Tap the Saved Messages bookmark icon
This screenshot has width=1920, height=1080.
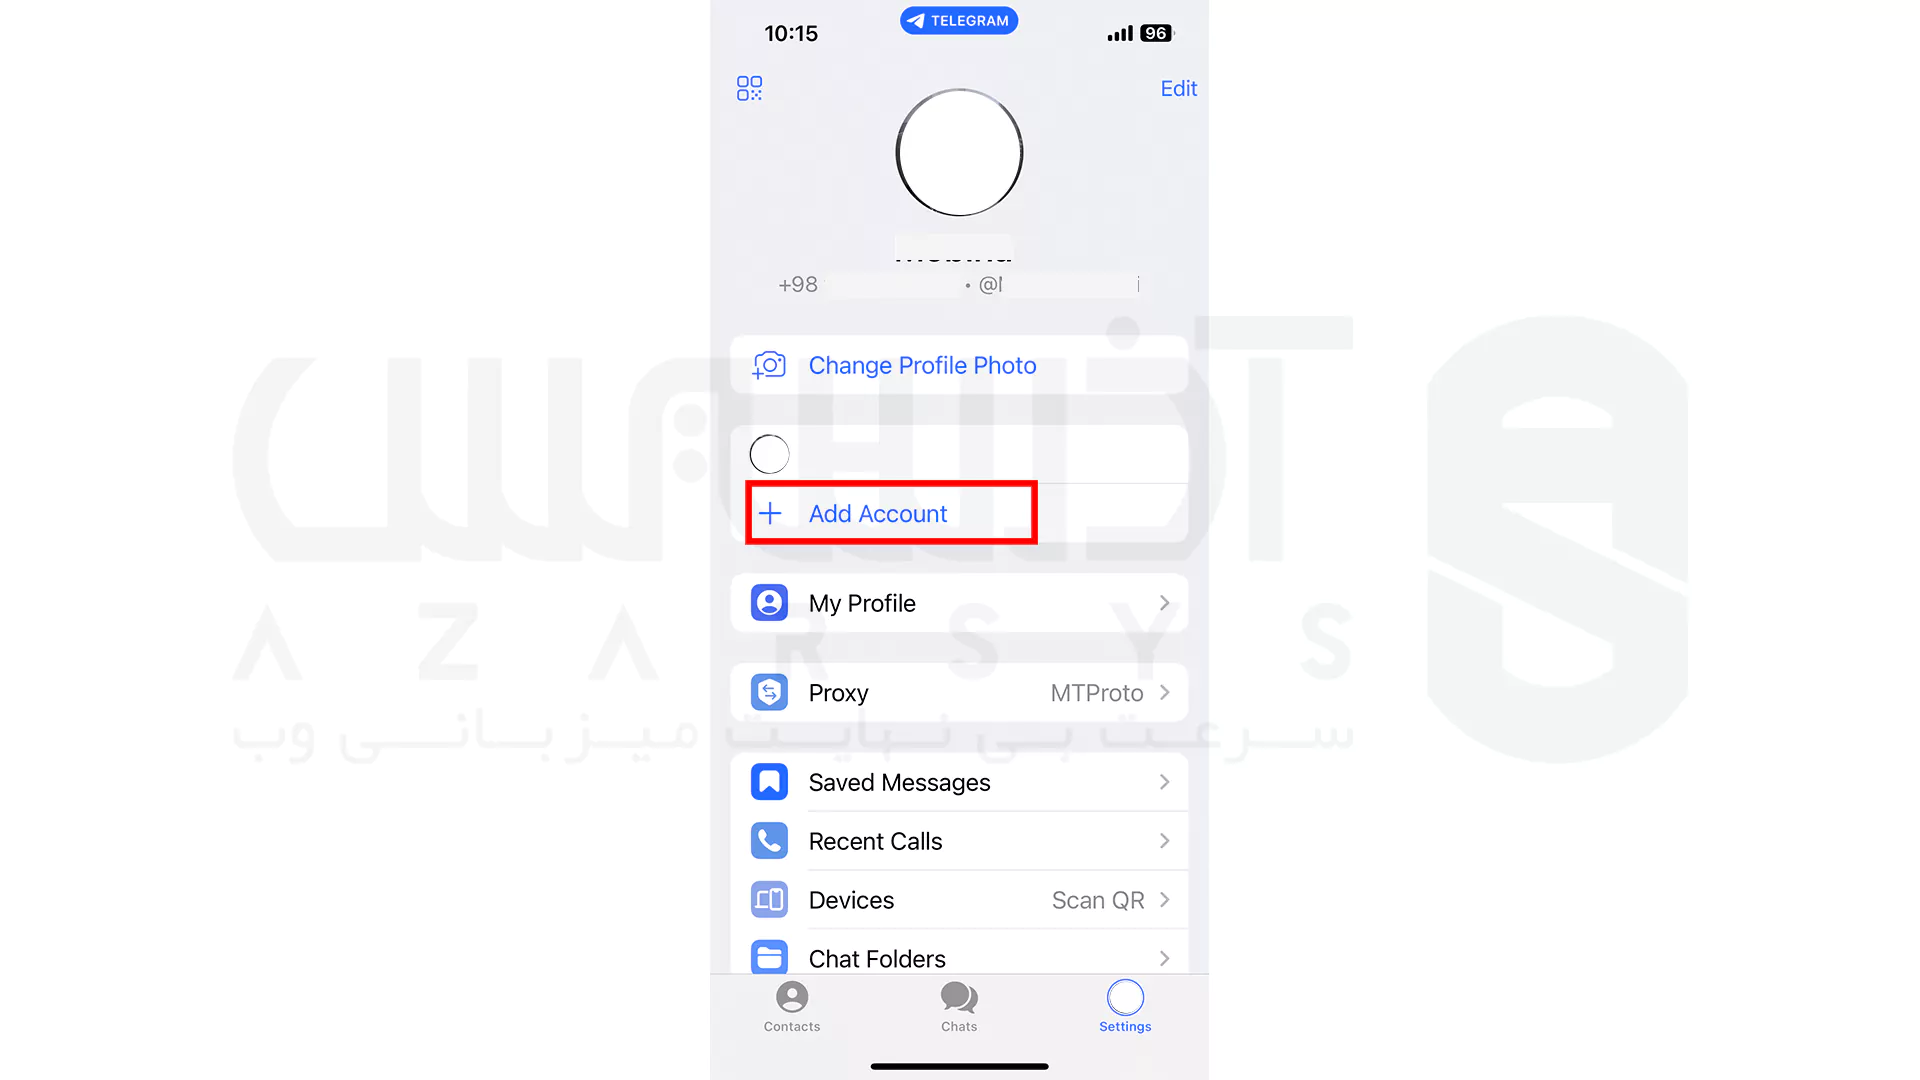[x=769, y=782]
